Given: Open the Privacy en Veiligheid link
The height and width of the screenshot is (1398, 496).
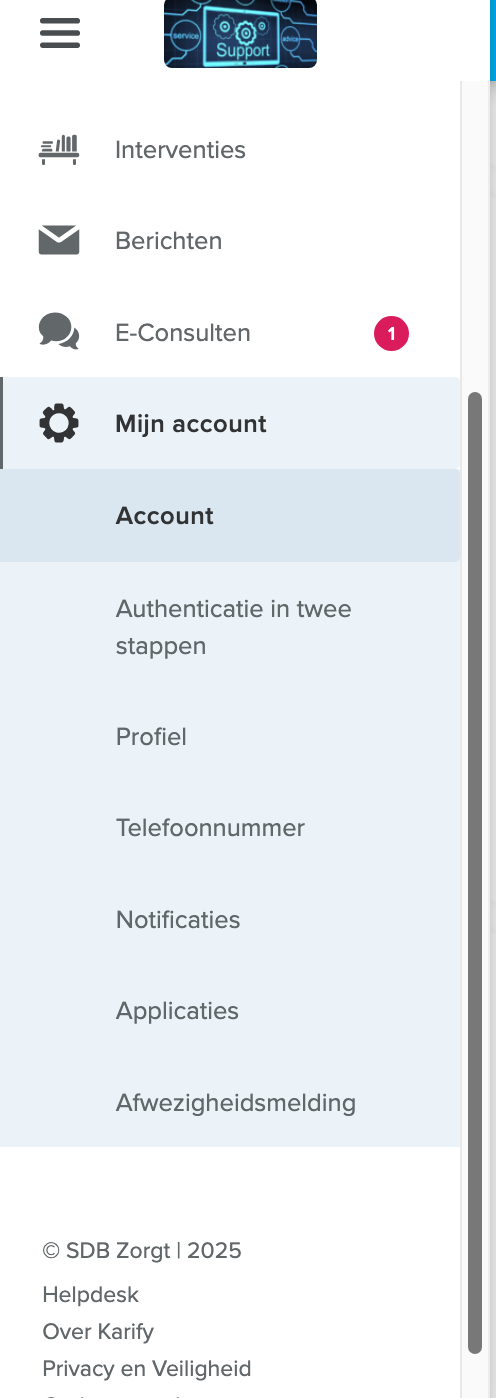Looking at the screenshot, I should point(147,1369).
